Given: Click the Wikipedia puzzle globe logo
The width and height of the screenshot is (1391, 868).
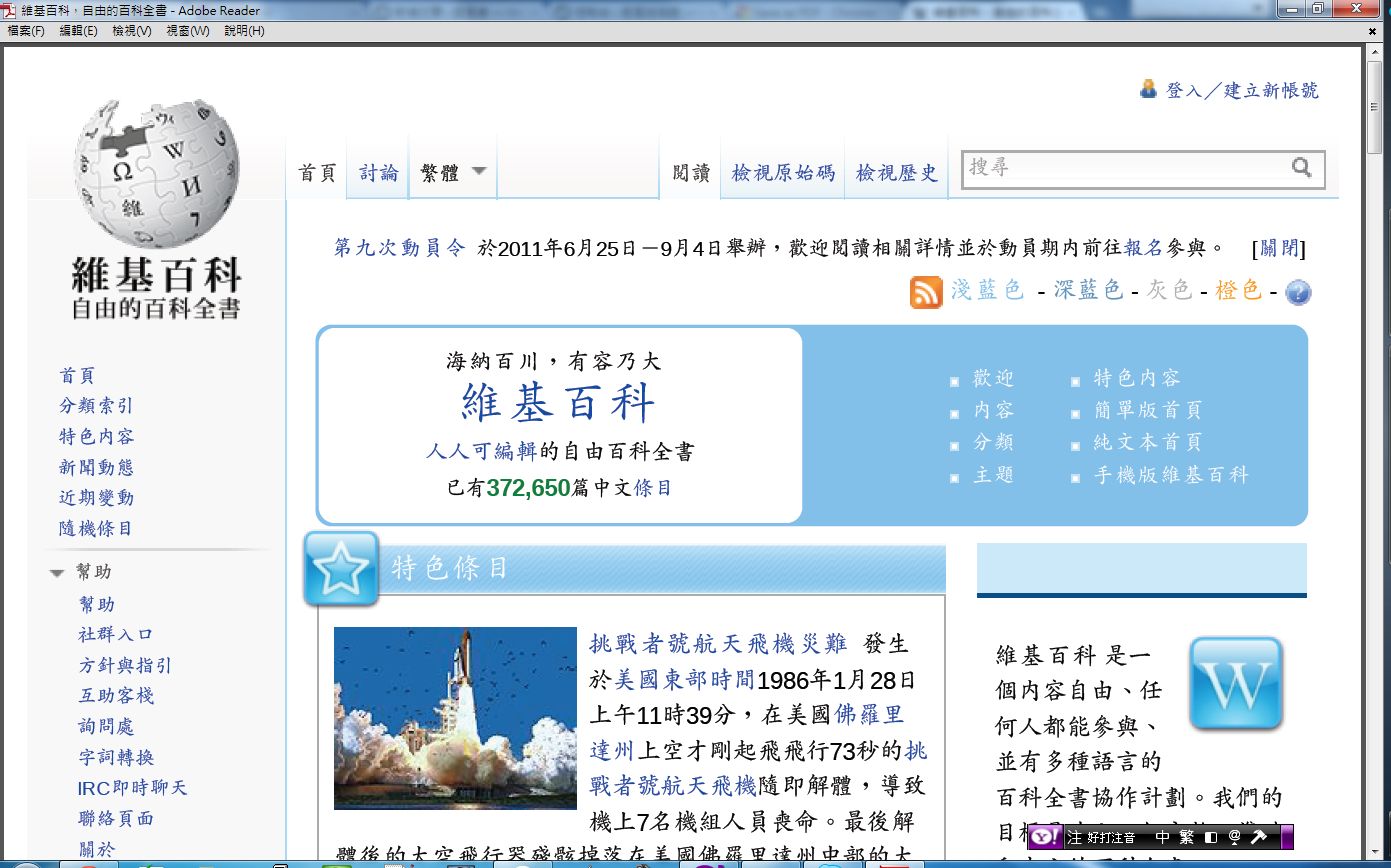Looking at the screenshot, I should [156, 174].
